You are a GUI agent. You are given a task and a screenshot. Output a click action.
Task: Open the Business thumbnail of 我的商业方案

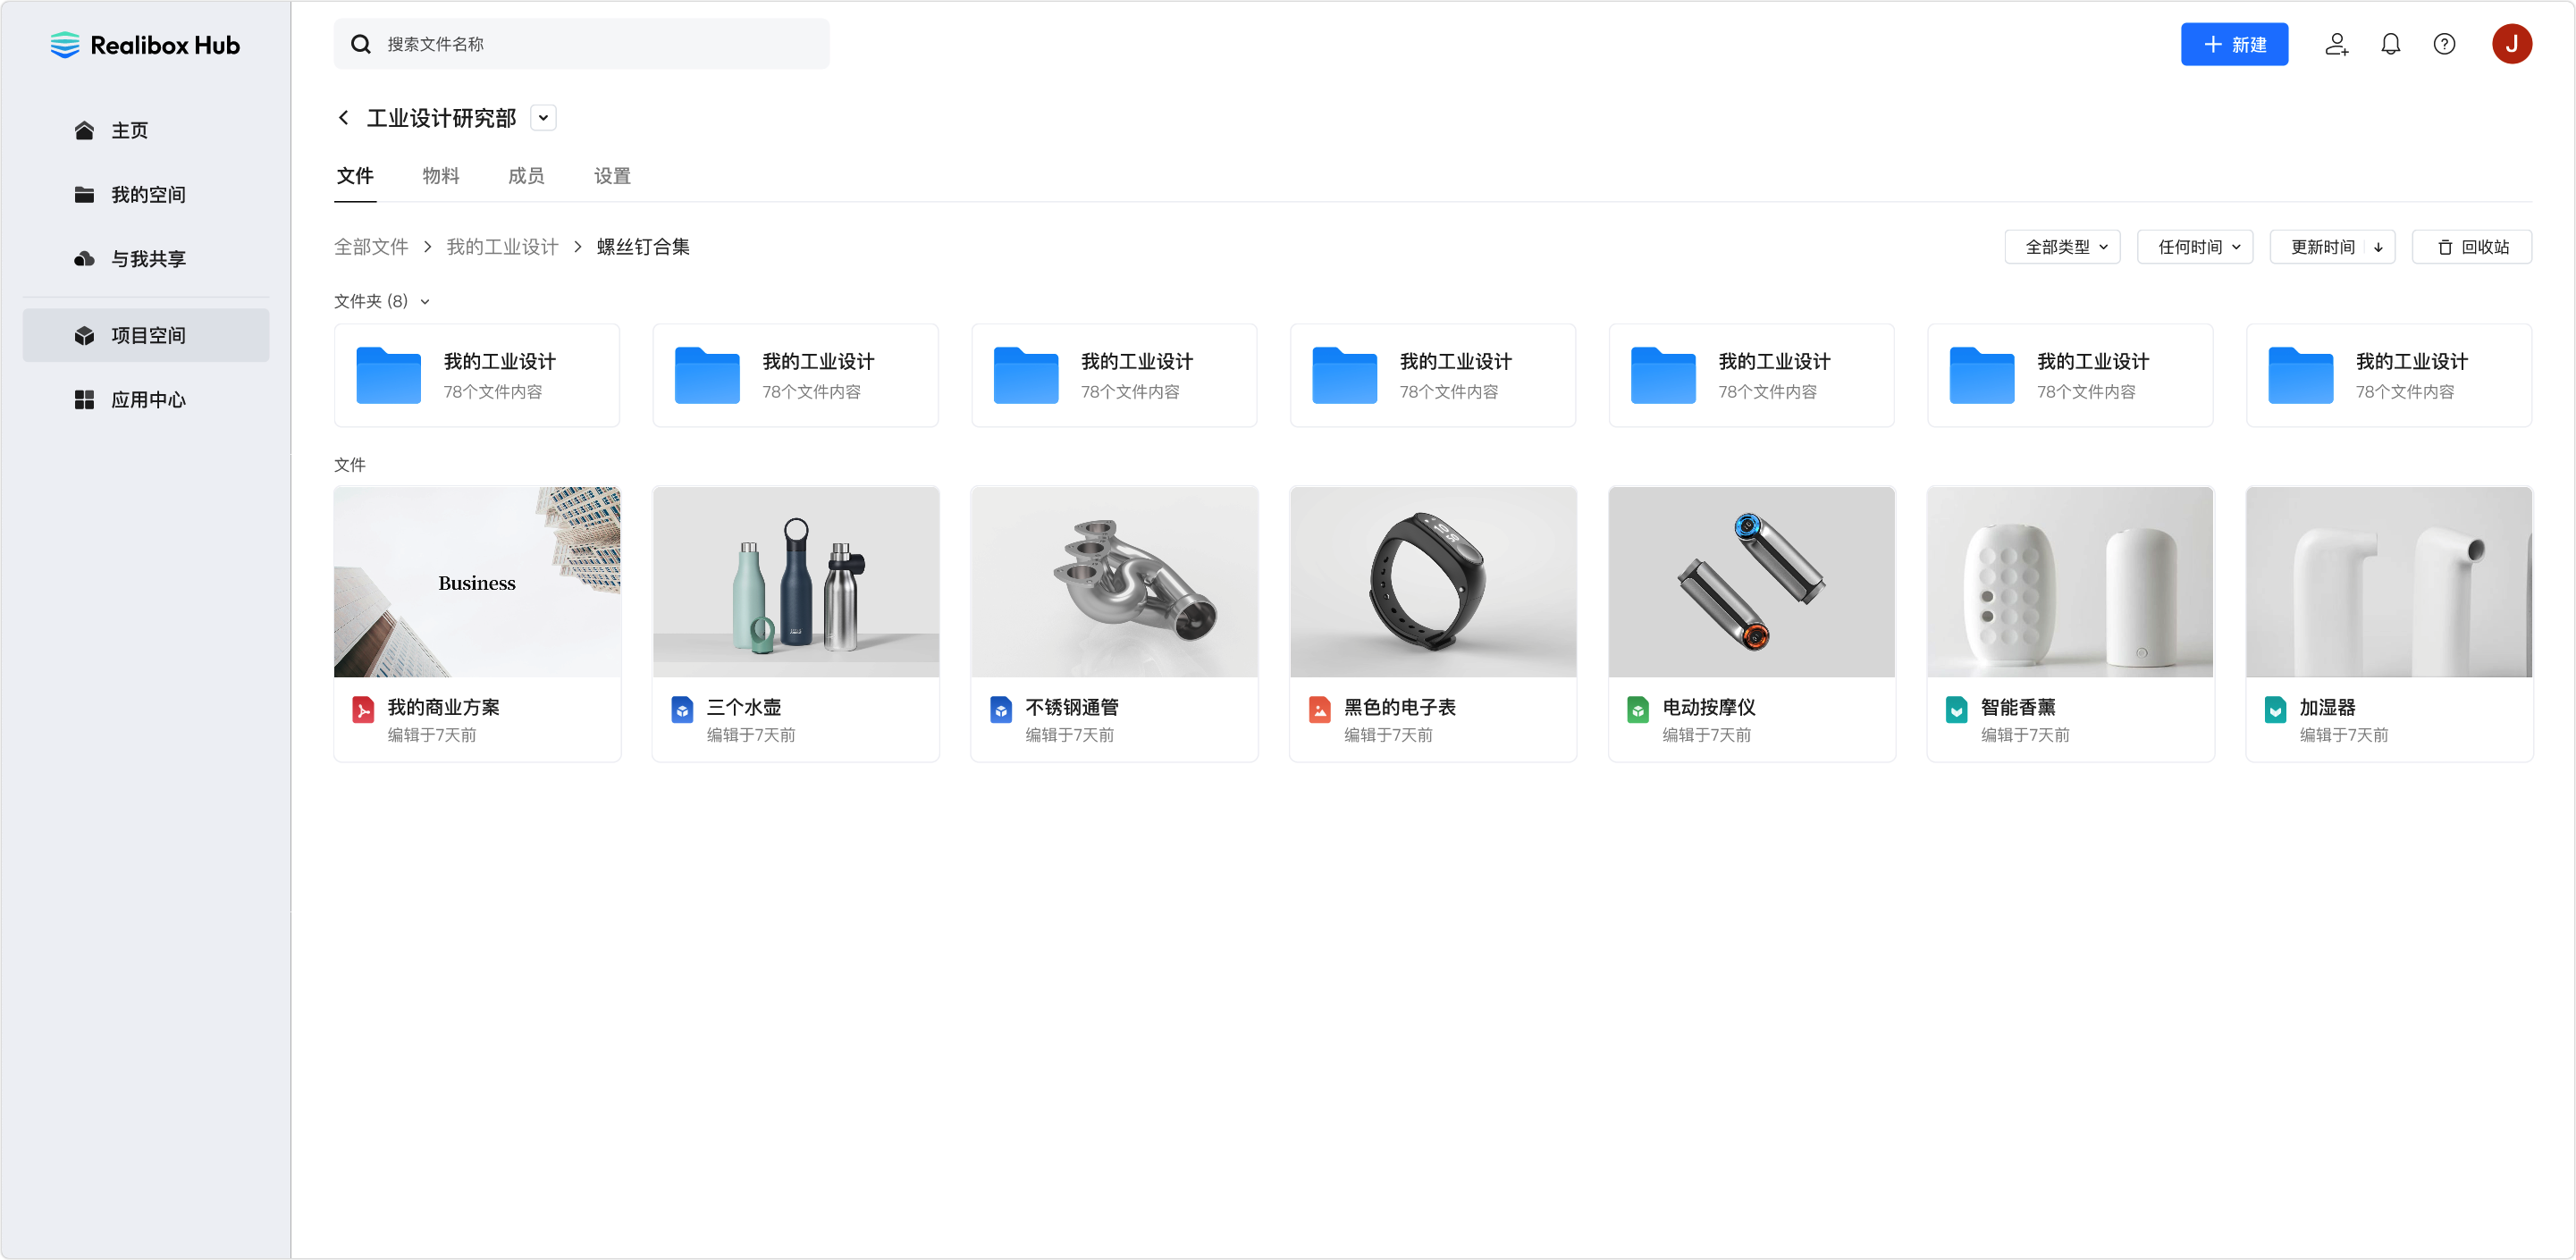click(x=477, y=582)
